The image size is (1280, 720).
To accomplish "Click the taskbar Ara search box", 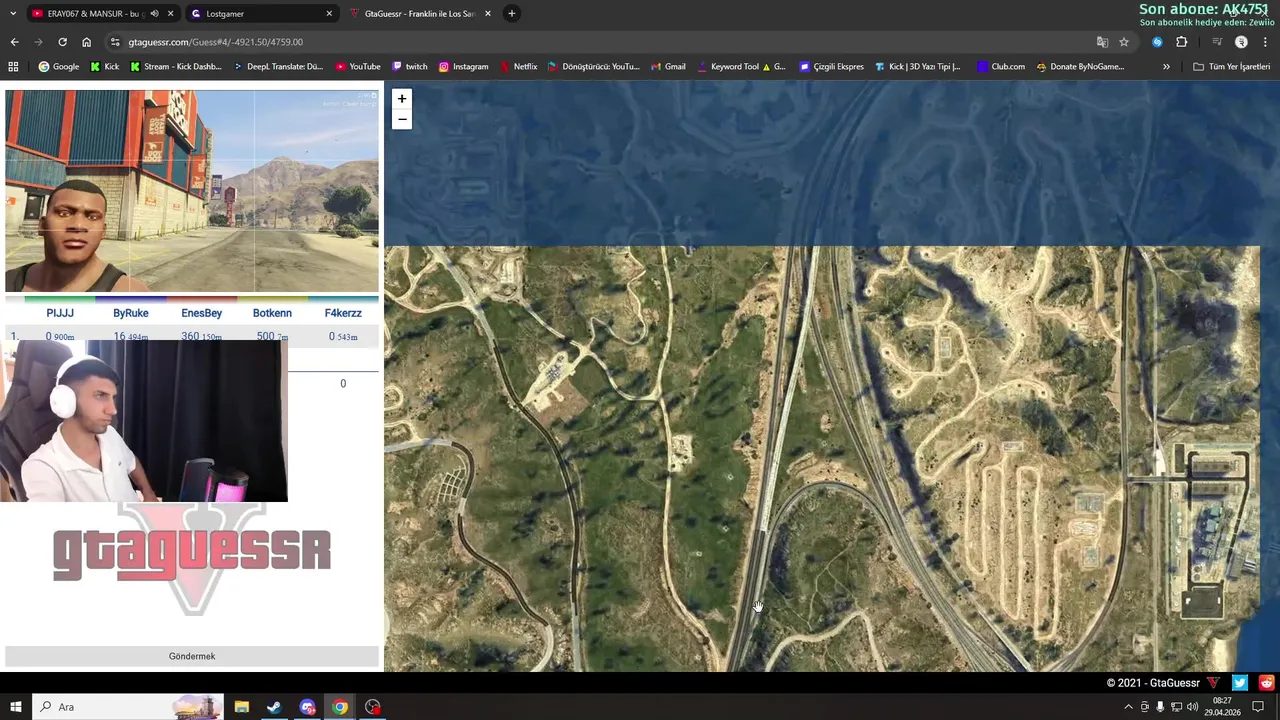I will click(128, 707).
